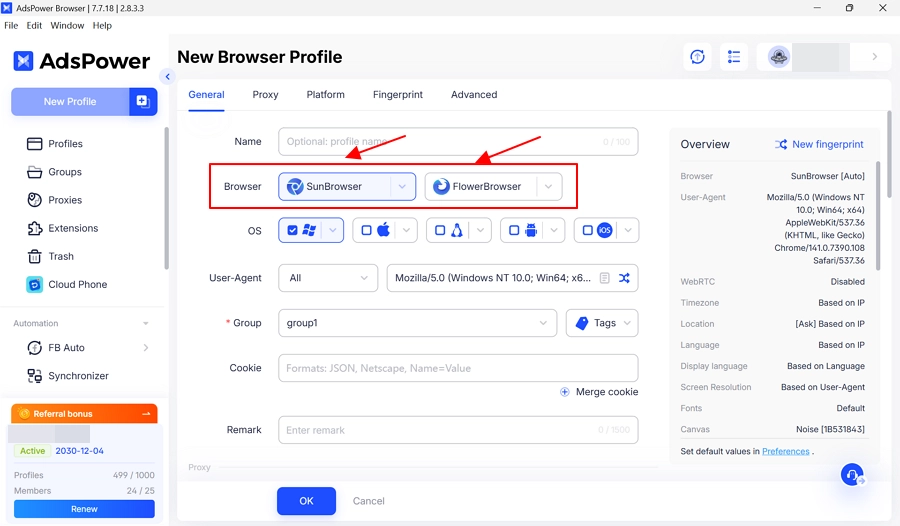Open the File menu
The image size is (900, 526).
coord(11,25)
